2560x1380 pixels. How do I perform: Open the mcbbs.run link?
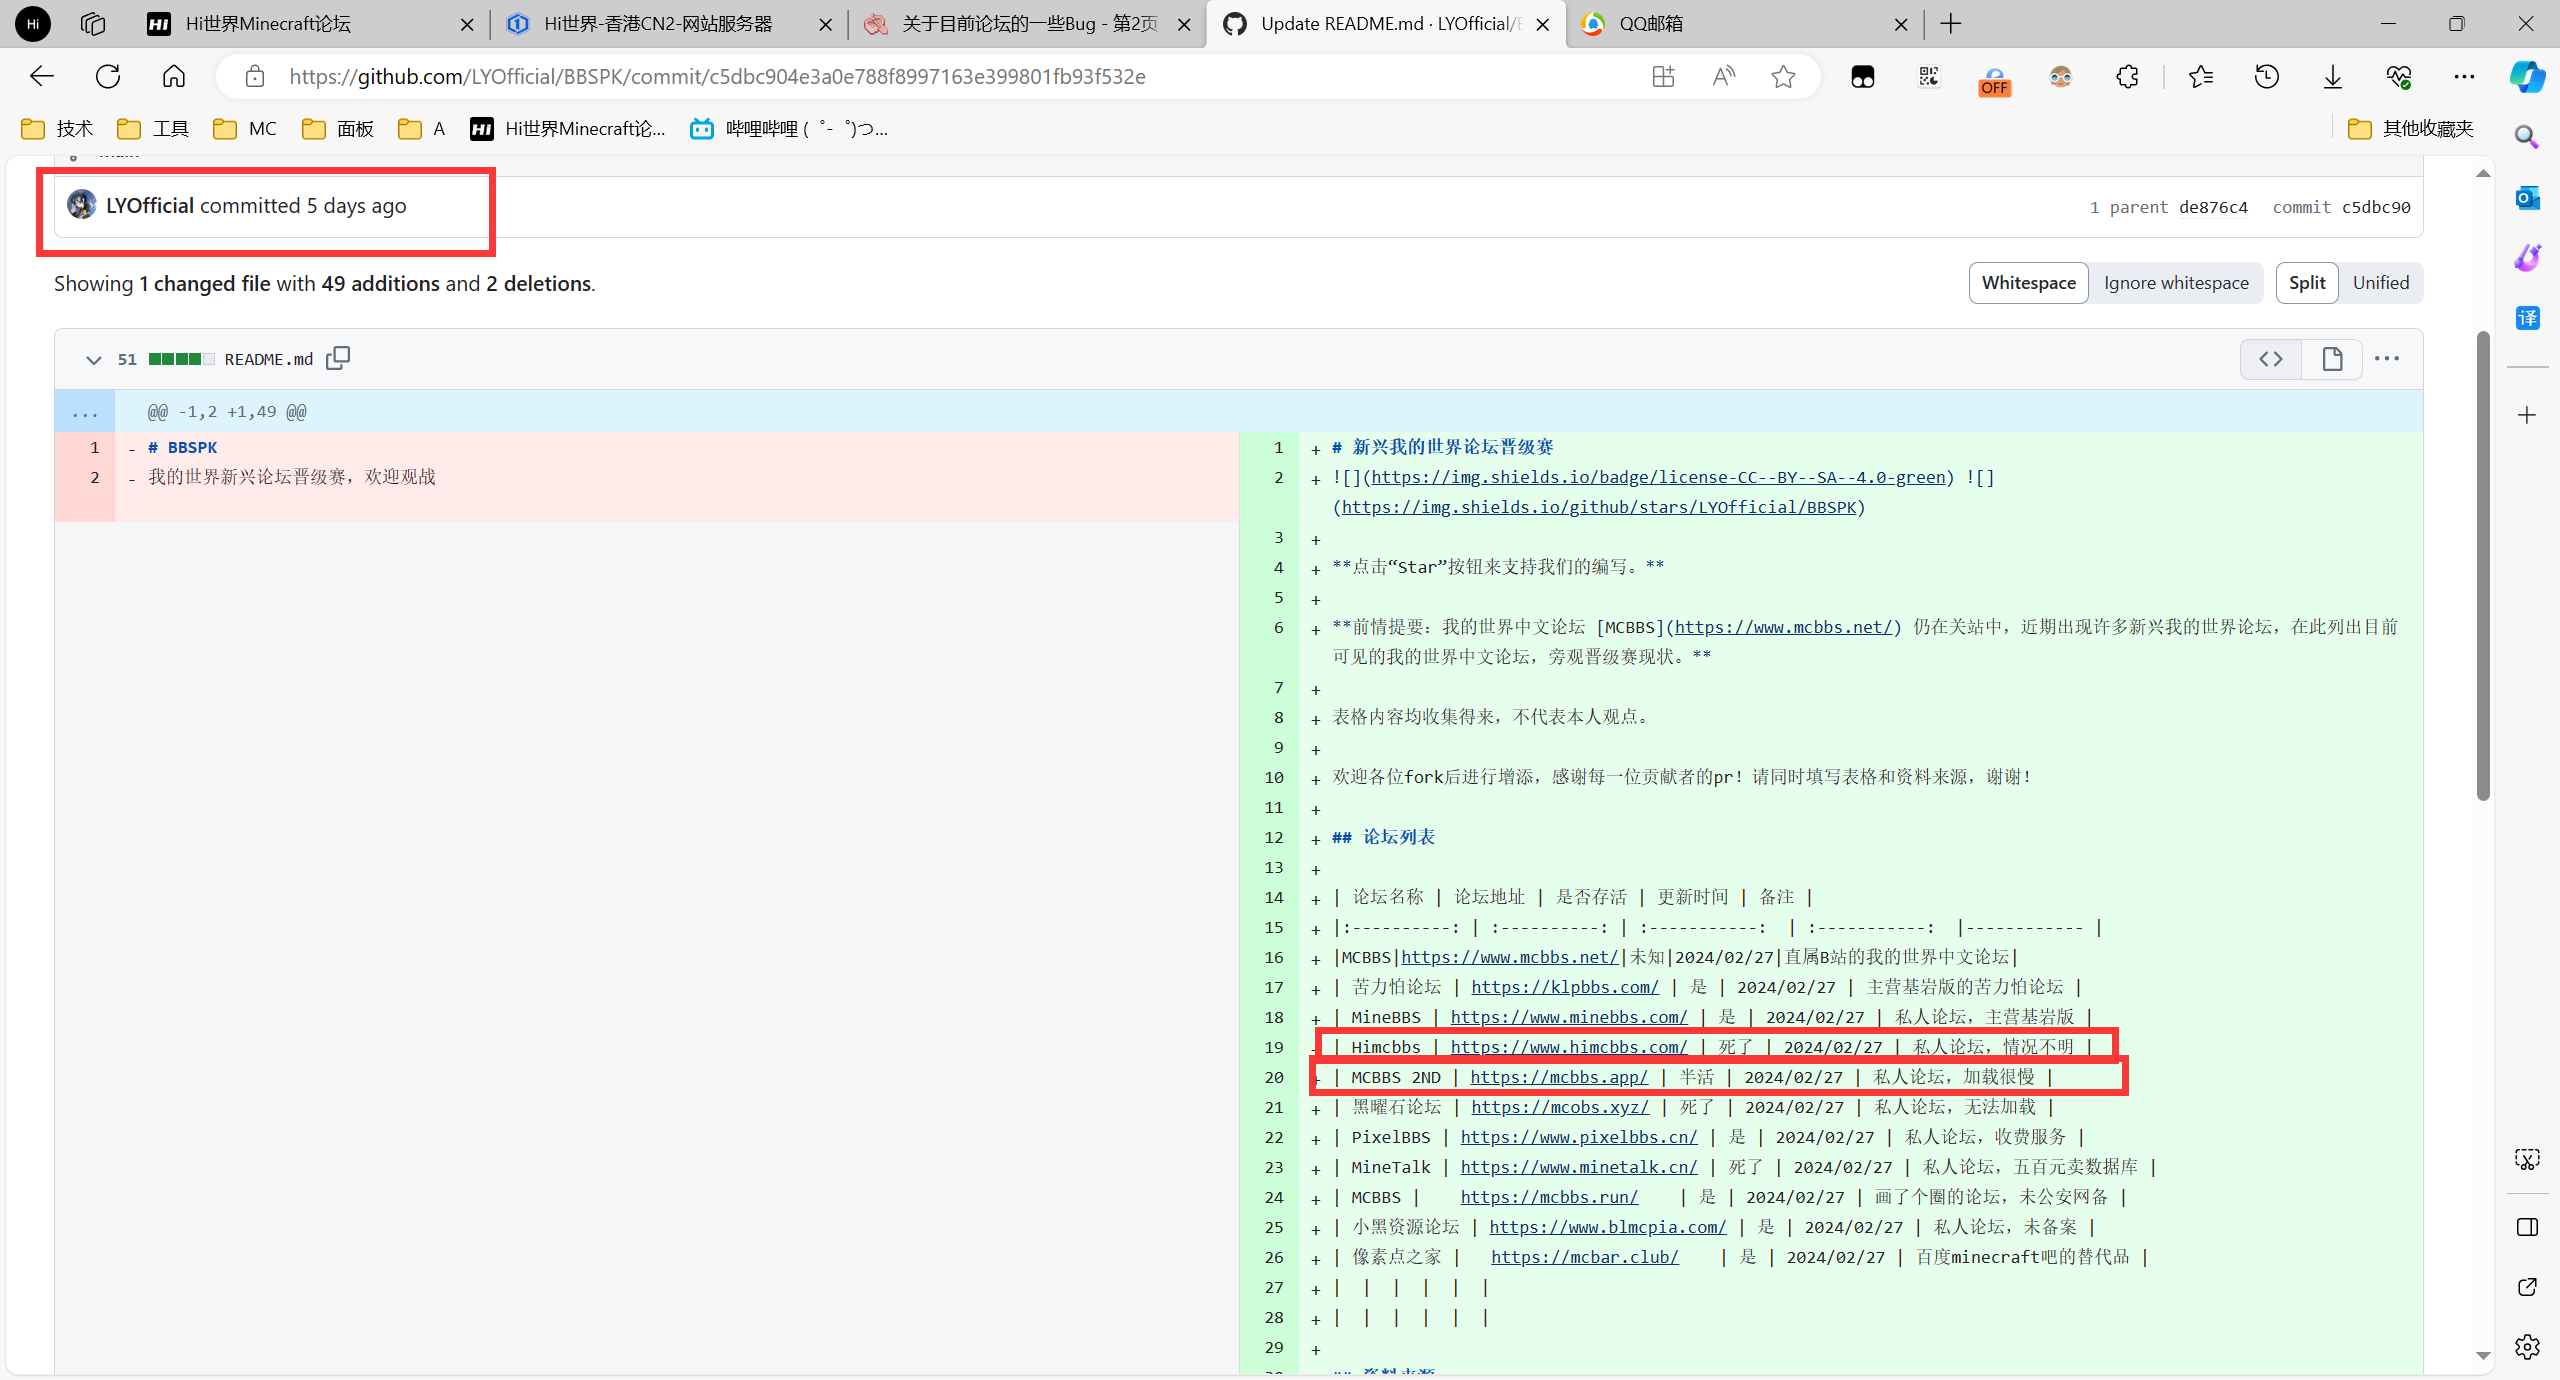click(x=1549, y=1197)
